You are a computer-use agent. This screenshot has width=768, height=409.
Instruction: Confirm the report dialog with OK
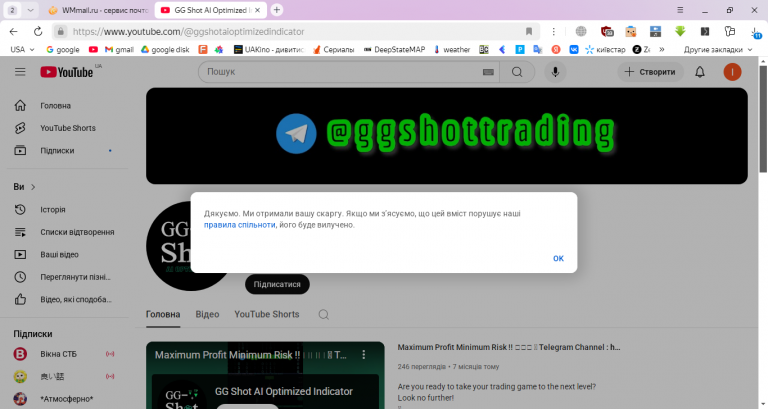(558, 258)
